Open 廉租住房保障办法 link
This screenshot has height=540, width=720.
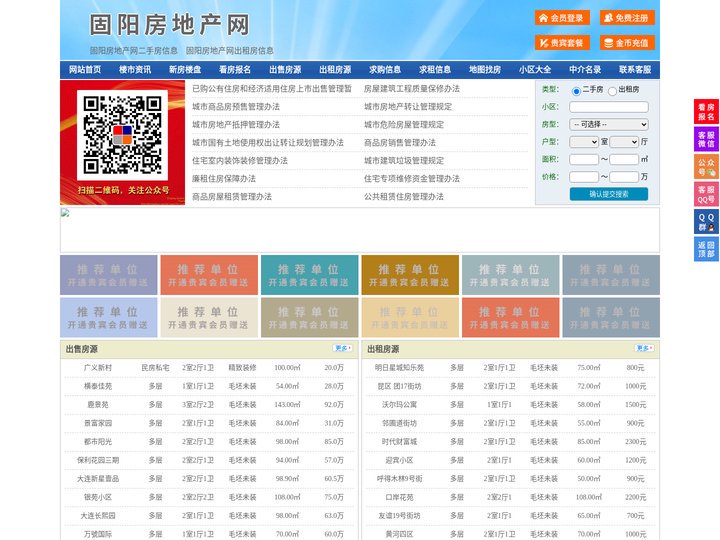click(224, 179)
